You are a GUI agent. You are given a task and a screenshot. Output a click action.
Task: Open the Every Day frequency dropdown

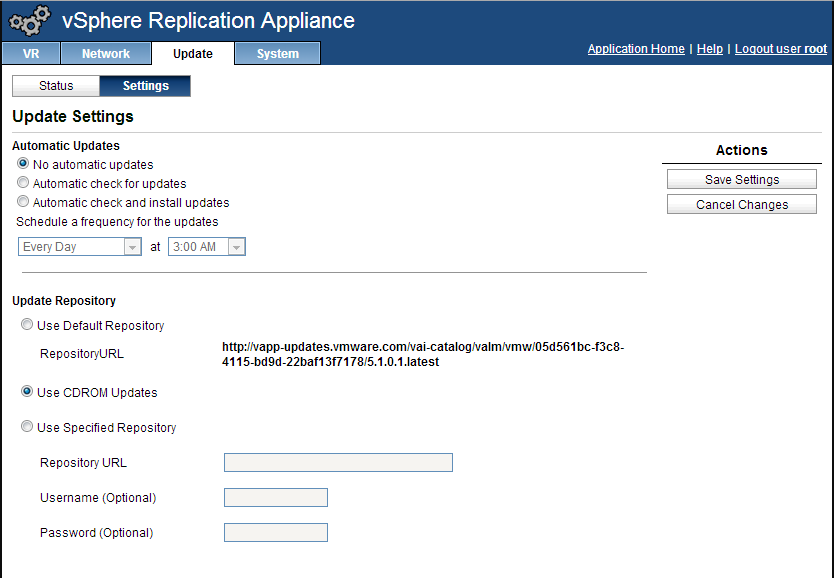pos(80,247)
